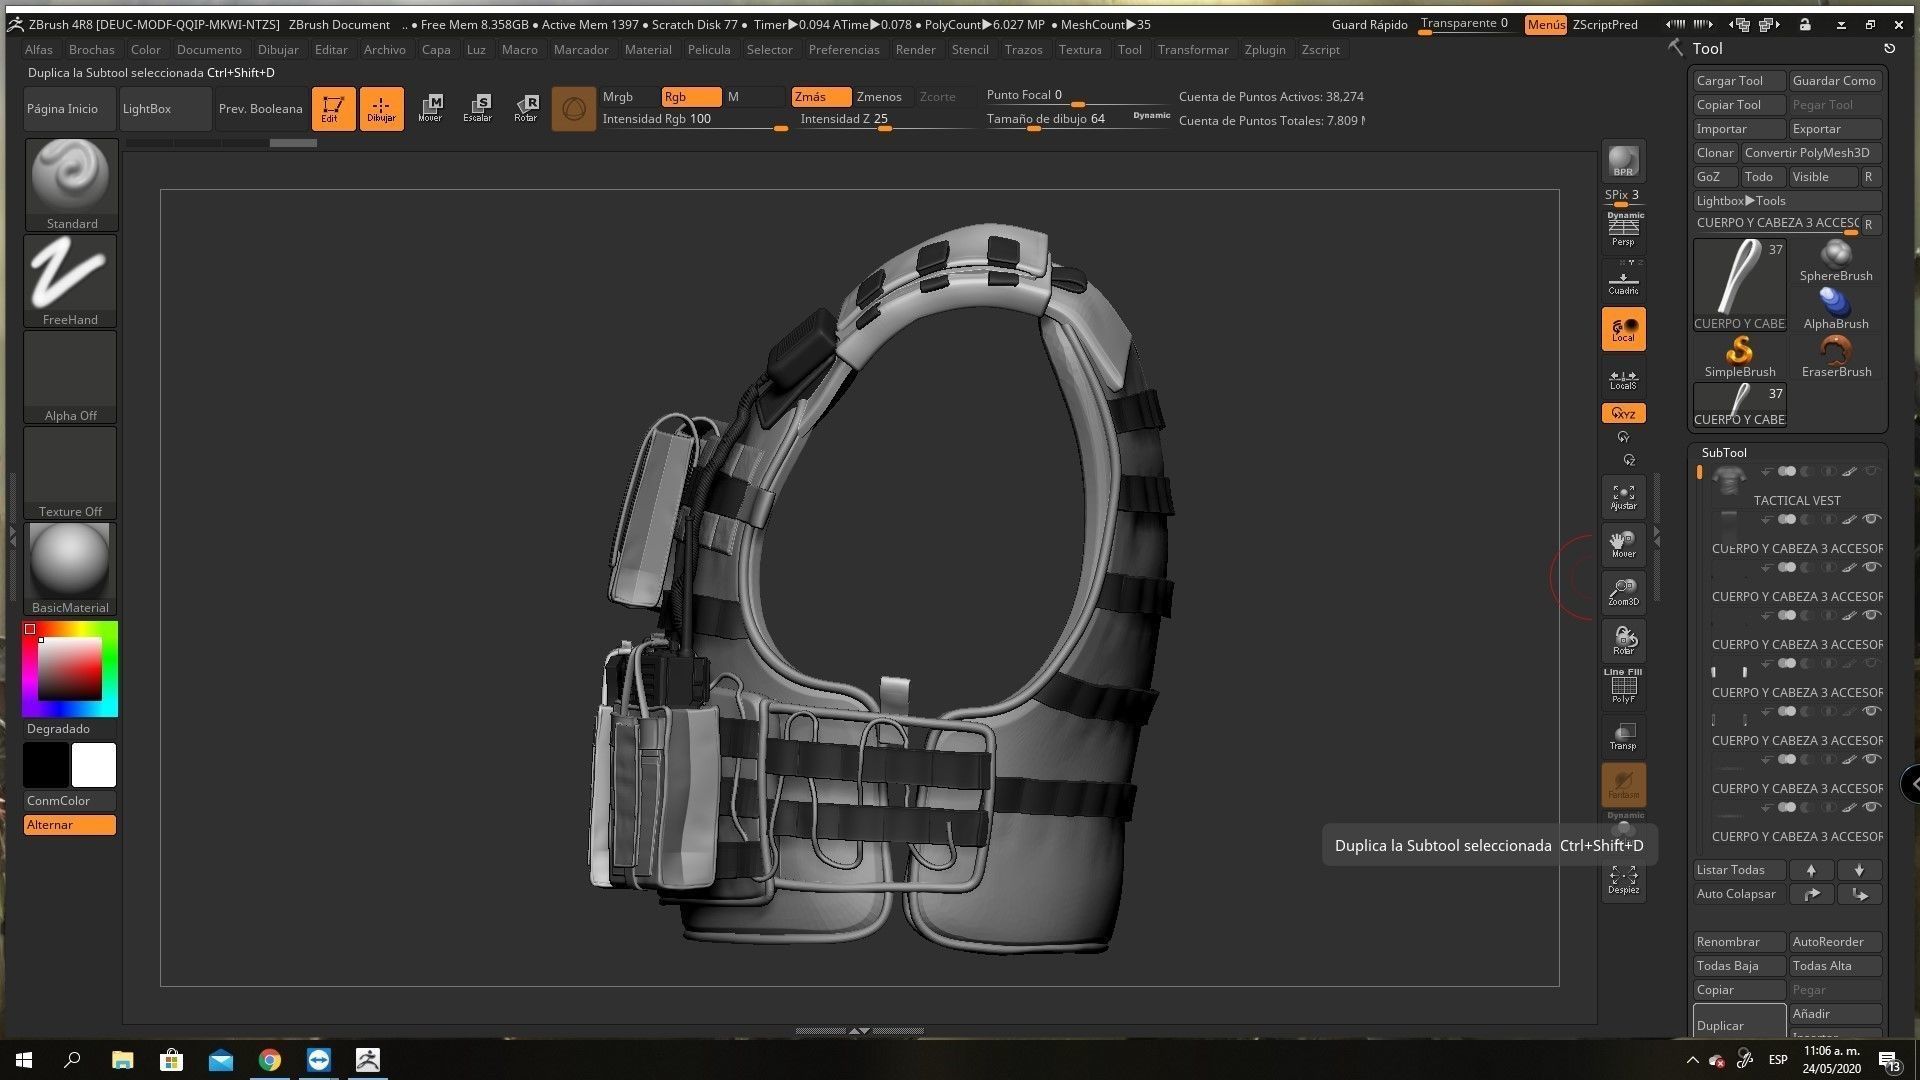The width and height of the screenshot is (1920, 1080).
Task: Open the Preferencias menu
Action: [x=844, y=49]
